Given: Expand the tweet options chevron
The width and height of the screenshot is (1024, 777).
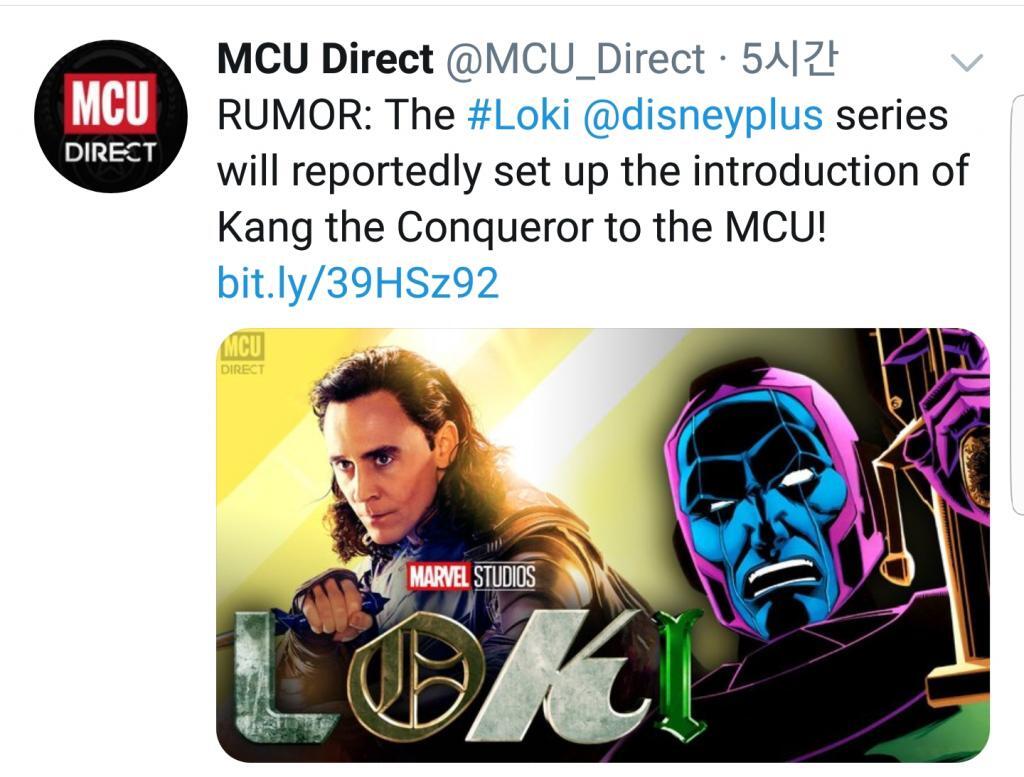Looking at the screenshot, I should [x=966, y=64].
